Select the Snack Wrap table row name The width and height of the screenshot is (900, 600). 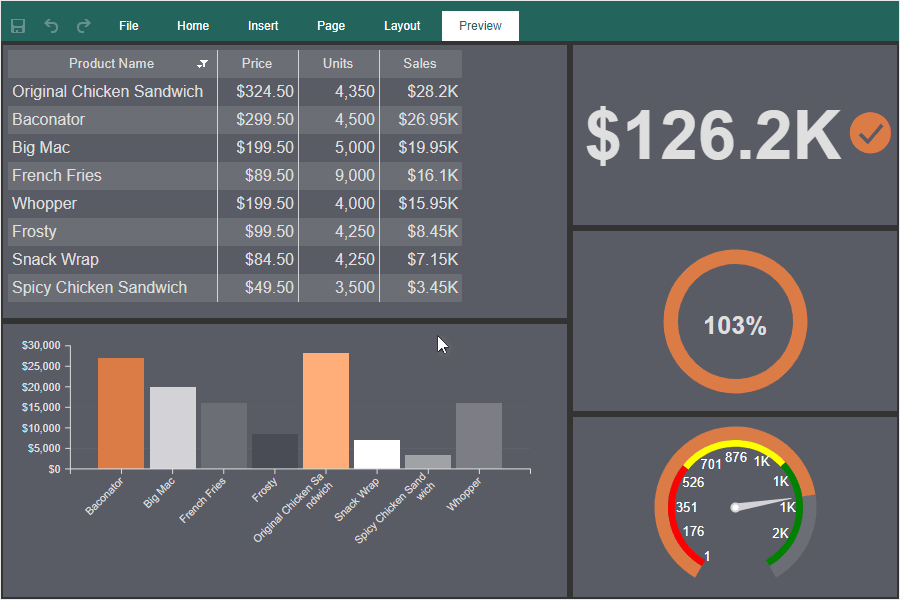click(56, 260)
